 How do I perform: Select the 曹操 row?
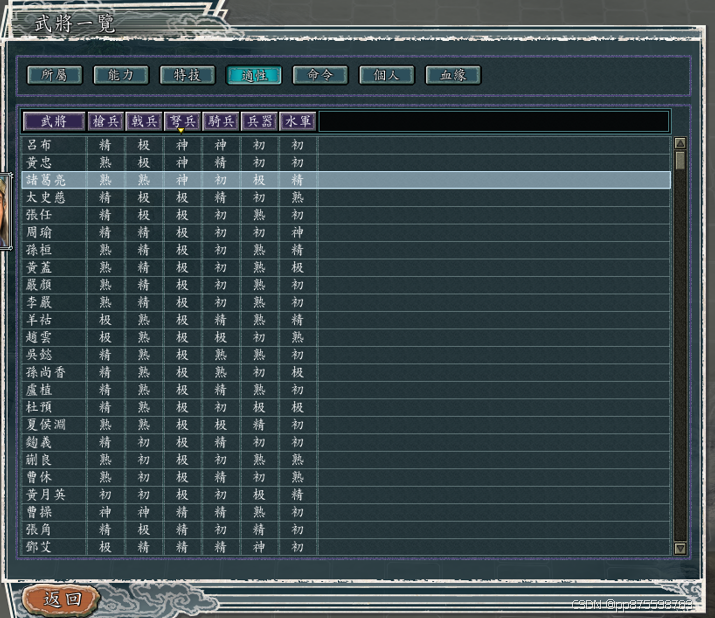[x=346, y=512]
